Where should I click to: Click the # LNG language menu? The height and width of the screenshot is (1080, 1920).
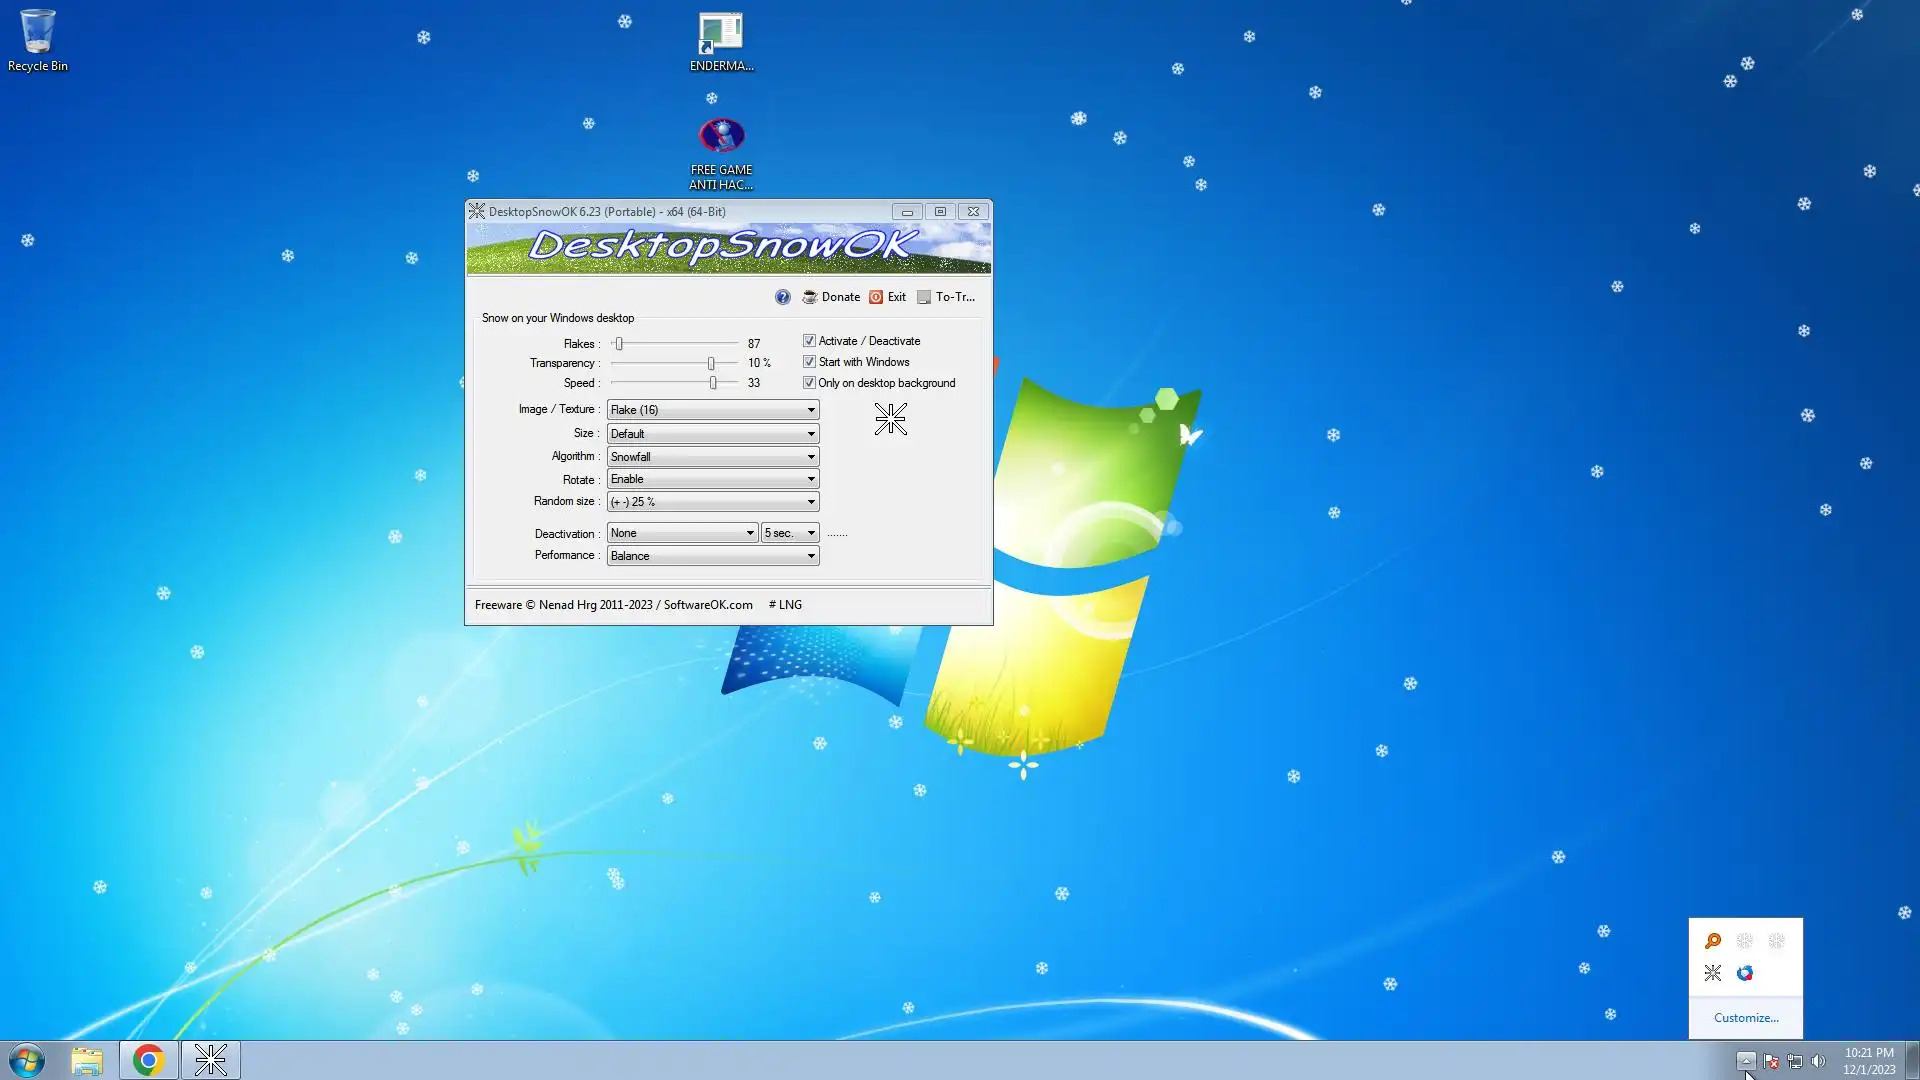click(785, 605)
